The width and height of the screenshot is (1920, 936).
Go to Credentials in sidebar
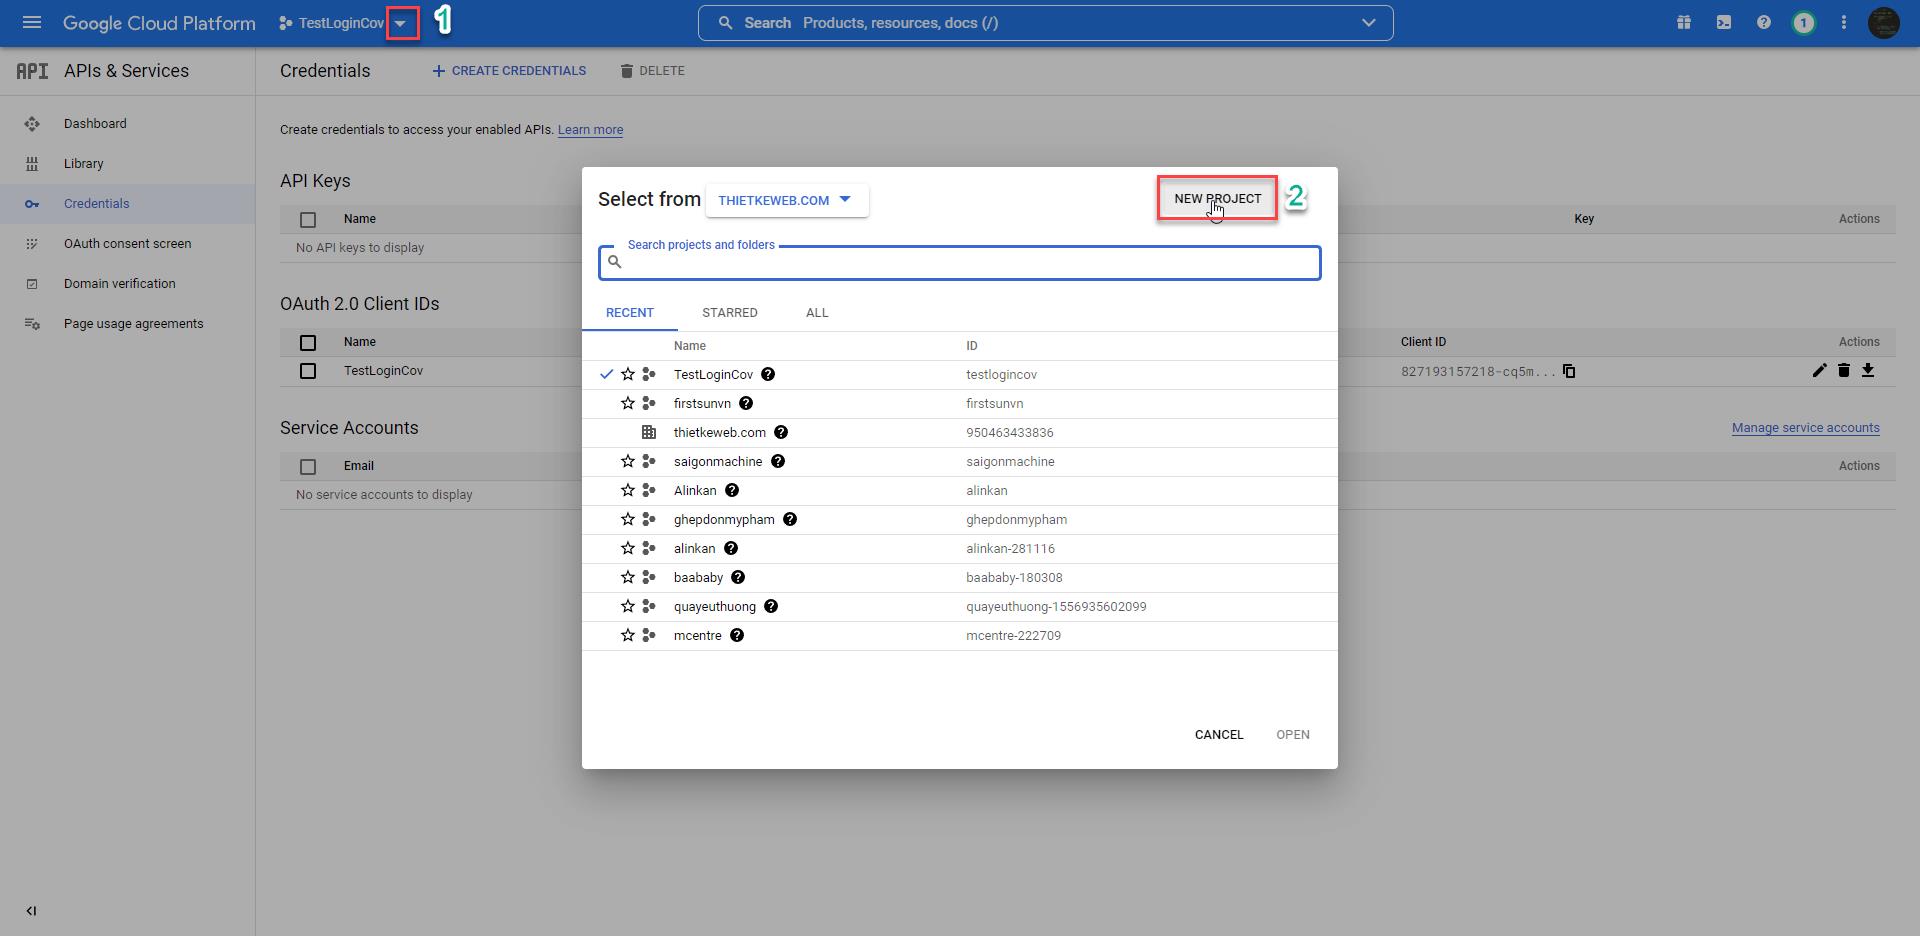point(97,204)
